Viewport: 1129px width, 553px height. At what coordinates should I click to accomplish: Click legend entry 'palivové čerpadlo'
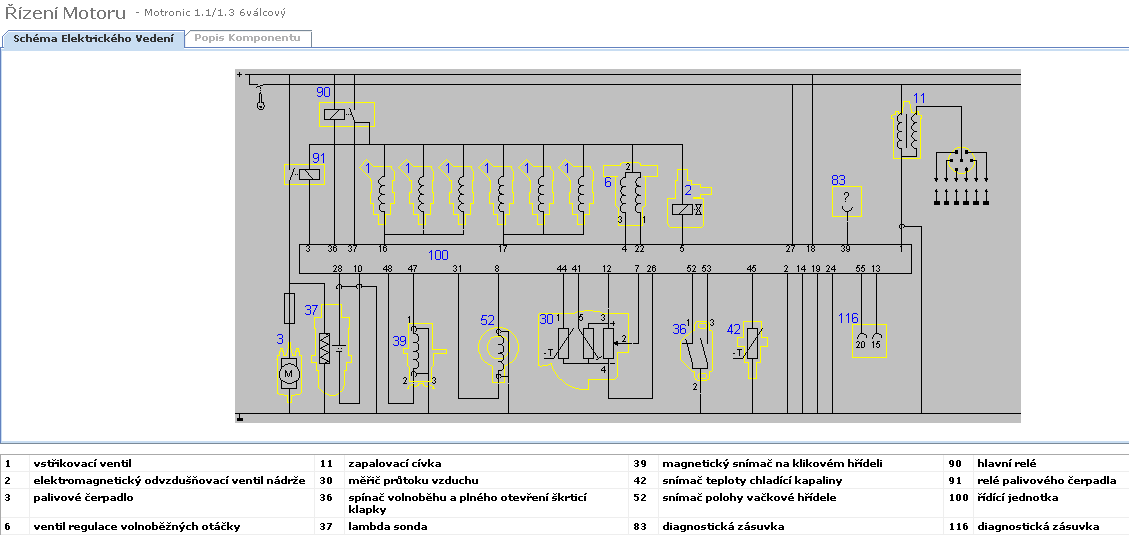[84, 498]
